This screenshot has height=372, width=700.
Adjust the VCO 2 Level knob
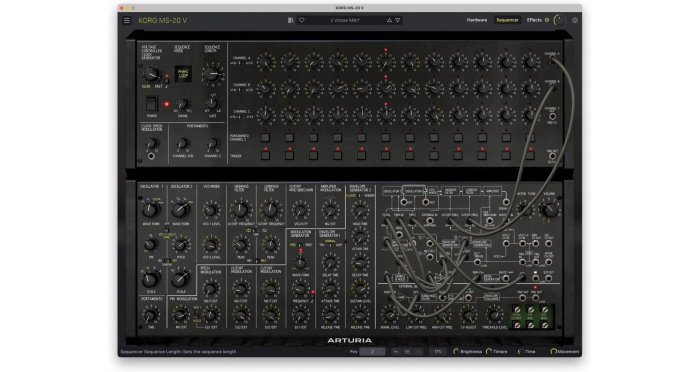211,245
